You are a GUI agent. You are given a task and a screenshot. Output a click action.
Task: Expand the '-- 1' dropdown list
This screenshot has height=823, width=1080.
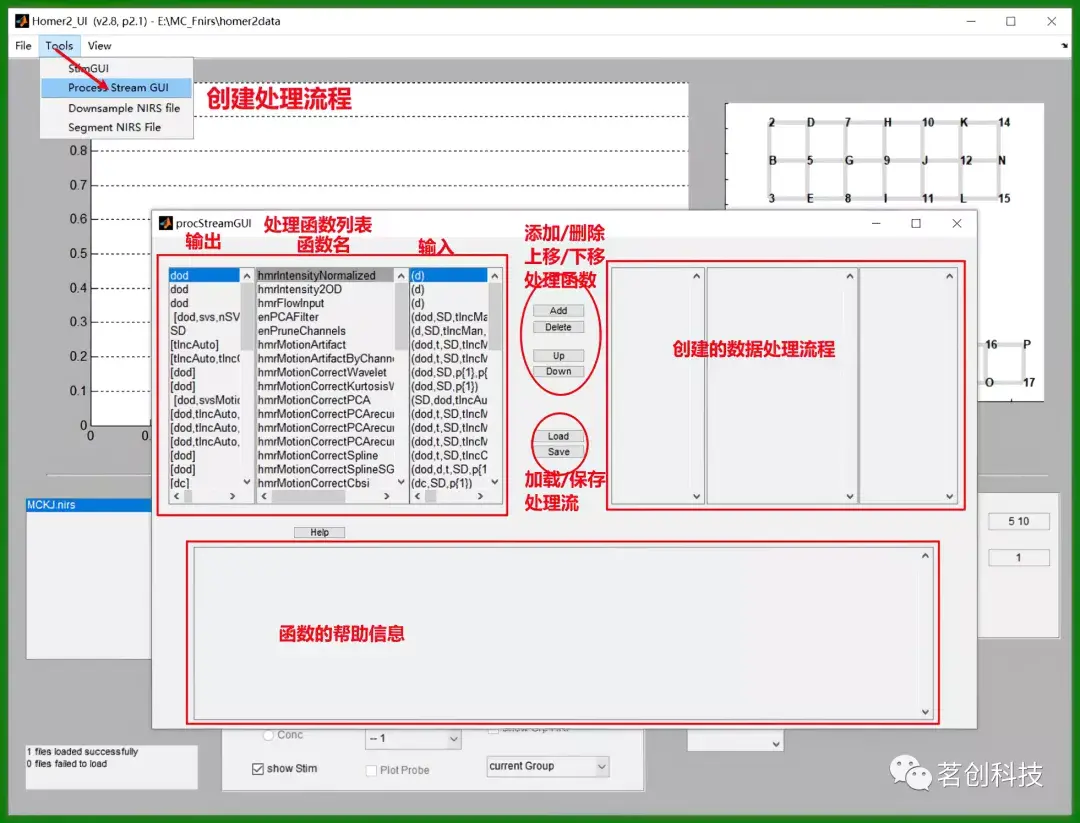pyautogui.click(x=413, y=738)
